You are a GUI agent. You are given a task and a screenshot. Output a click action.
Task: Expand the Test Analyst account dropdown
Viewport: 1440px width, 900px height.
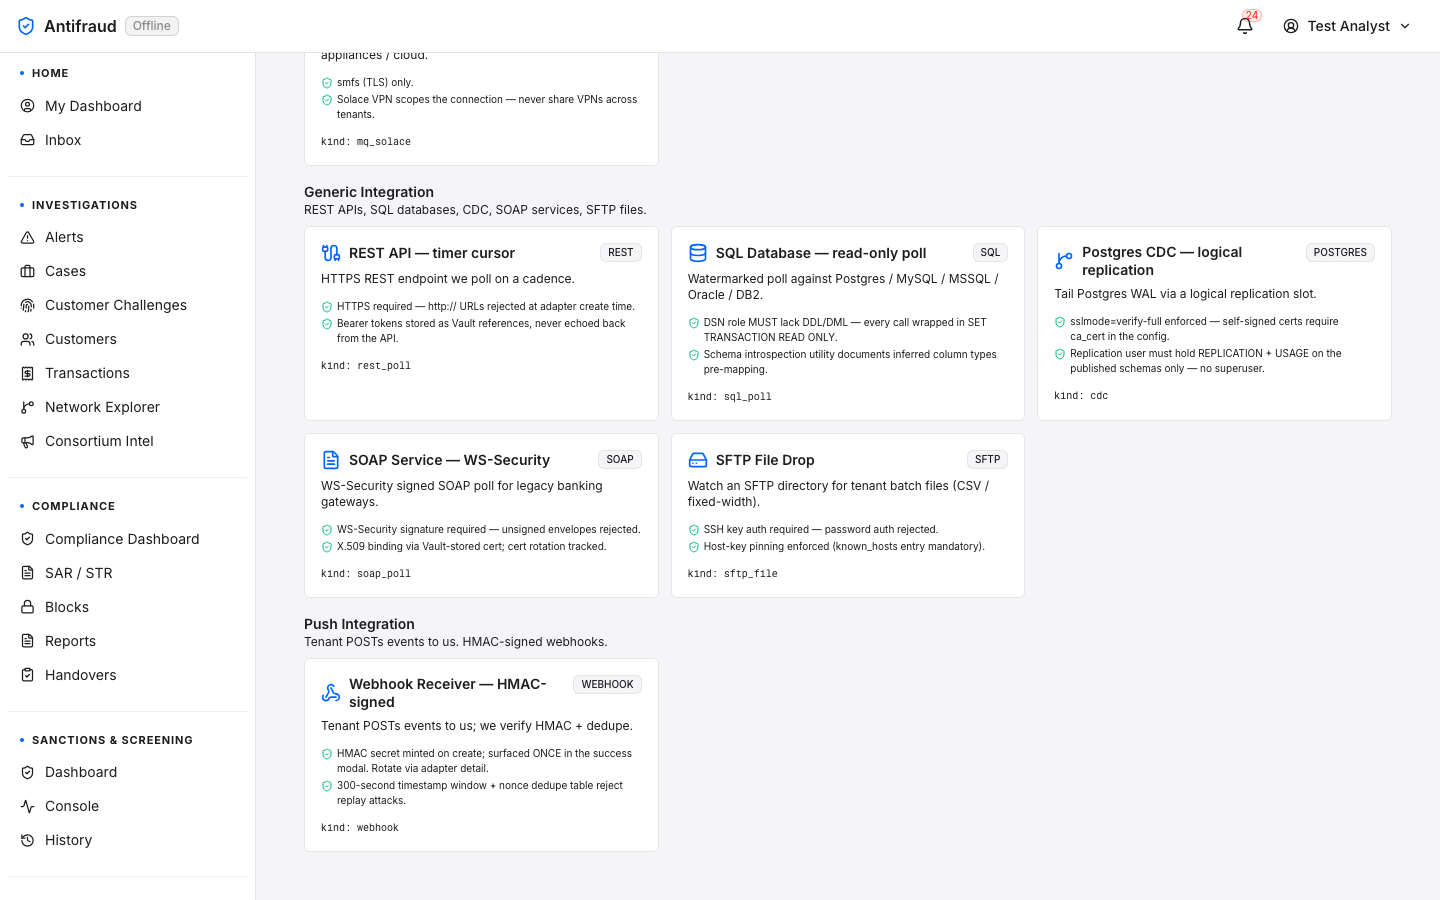point(1347,26)
